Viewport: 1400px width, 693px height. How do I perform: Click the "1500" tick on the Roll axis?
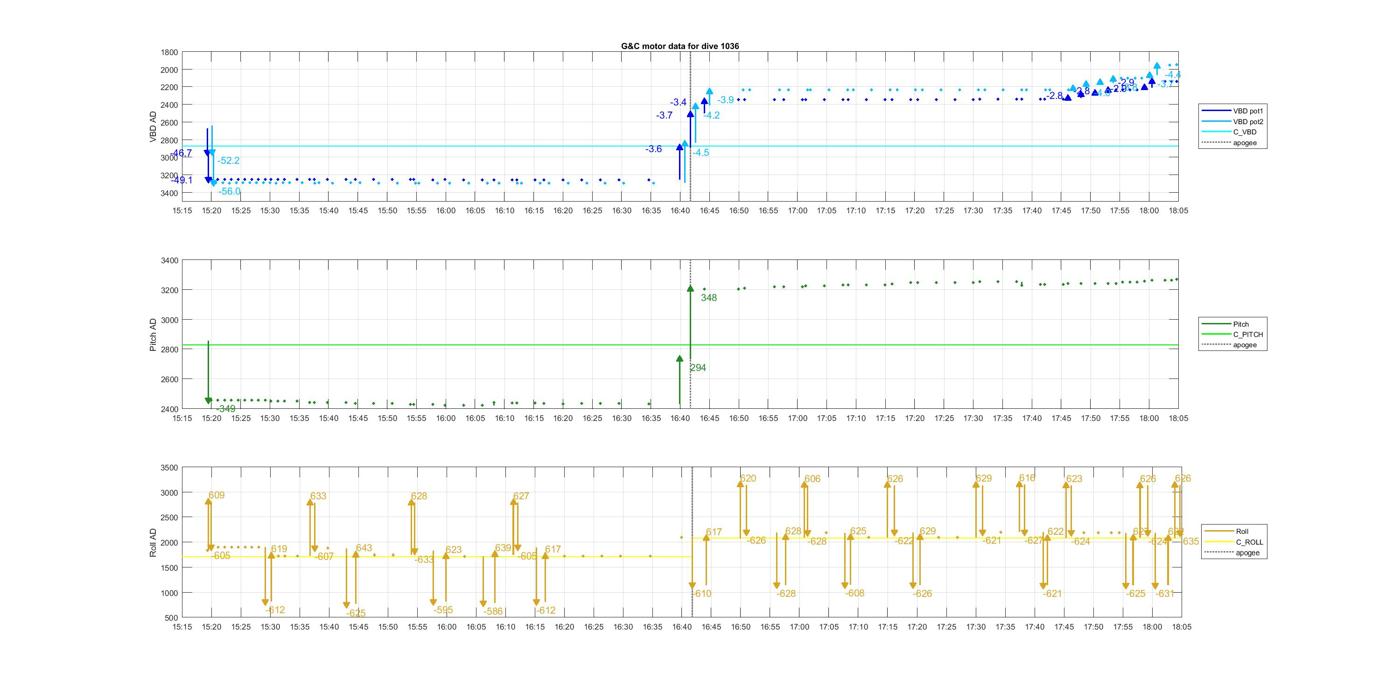click(169, 568)
